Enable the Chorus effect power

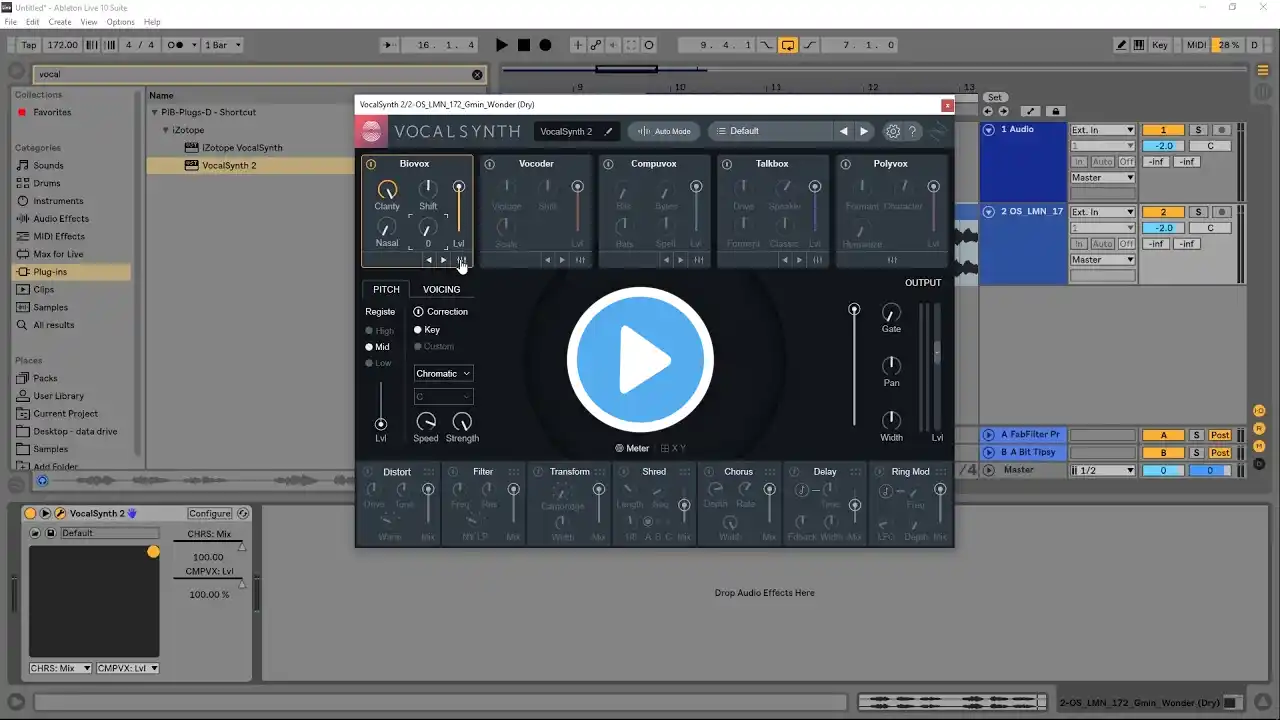[x=709, y=472]
